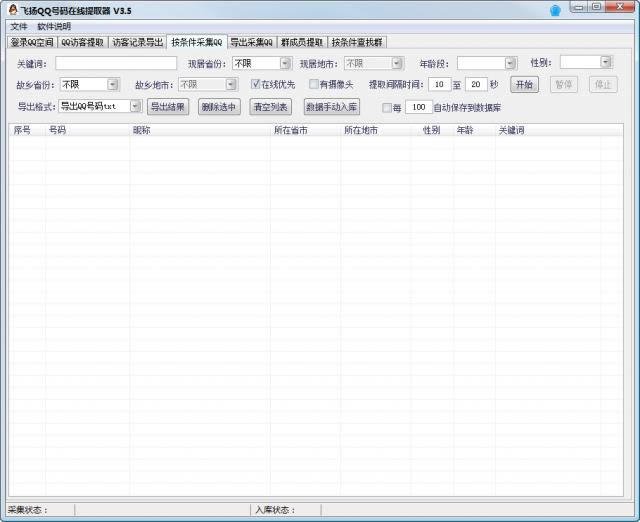Expand the 年龄段 dropdown
The image size is (640, 522).
click(509, 63)
